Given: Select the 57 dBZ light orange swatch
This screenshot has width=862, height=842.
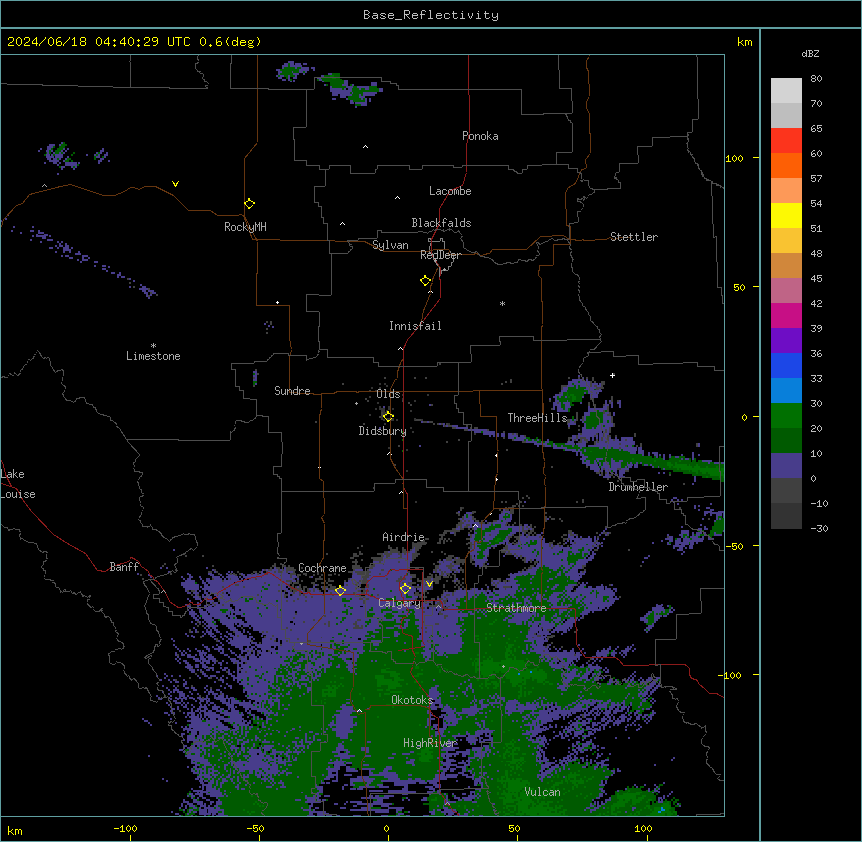Looking at the screenshot, I should click(x=786, y=190).
